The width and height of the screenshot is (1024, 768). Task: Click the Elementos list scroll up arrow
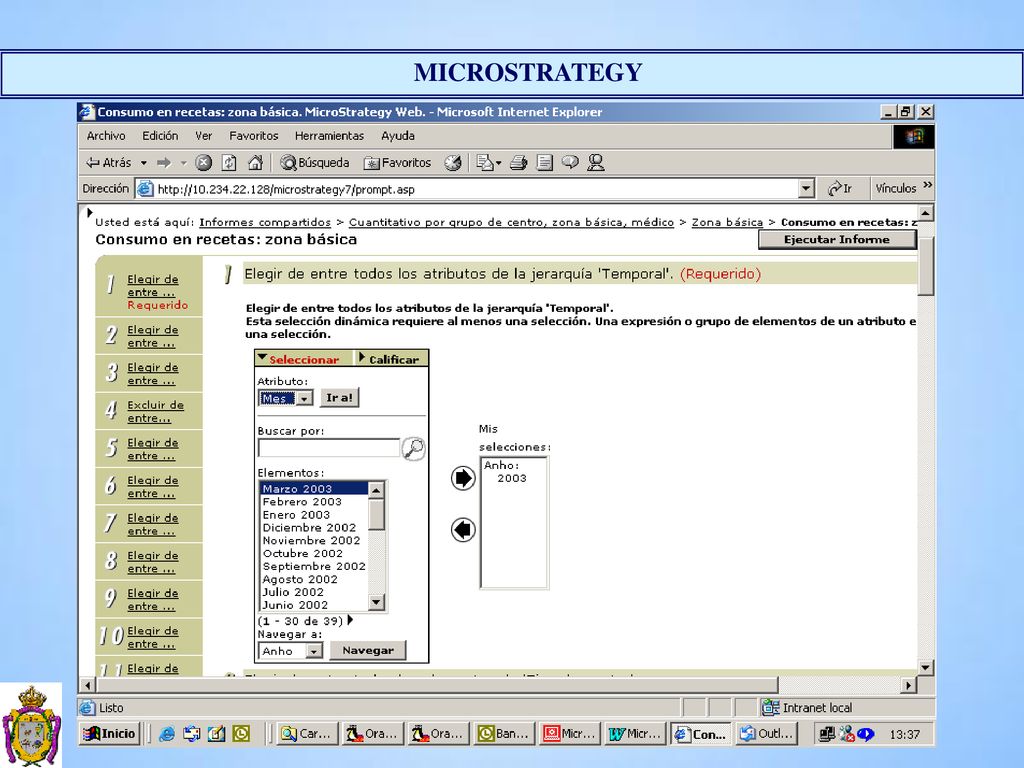[x=376, y=489]
